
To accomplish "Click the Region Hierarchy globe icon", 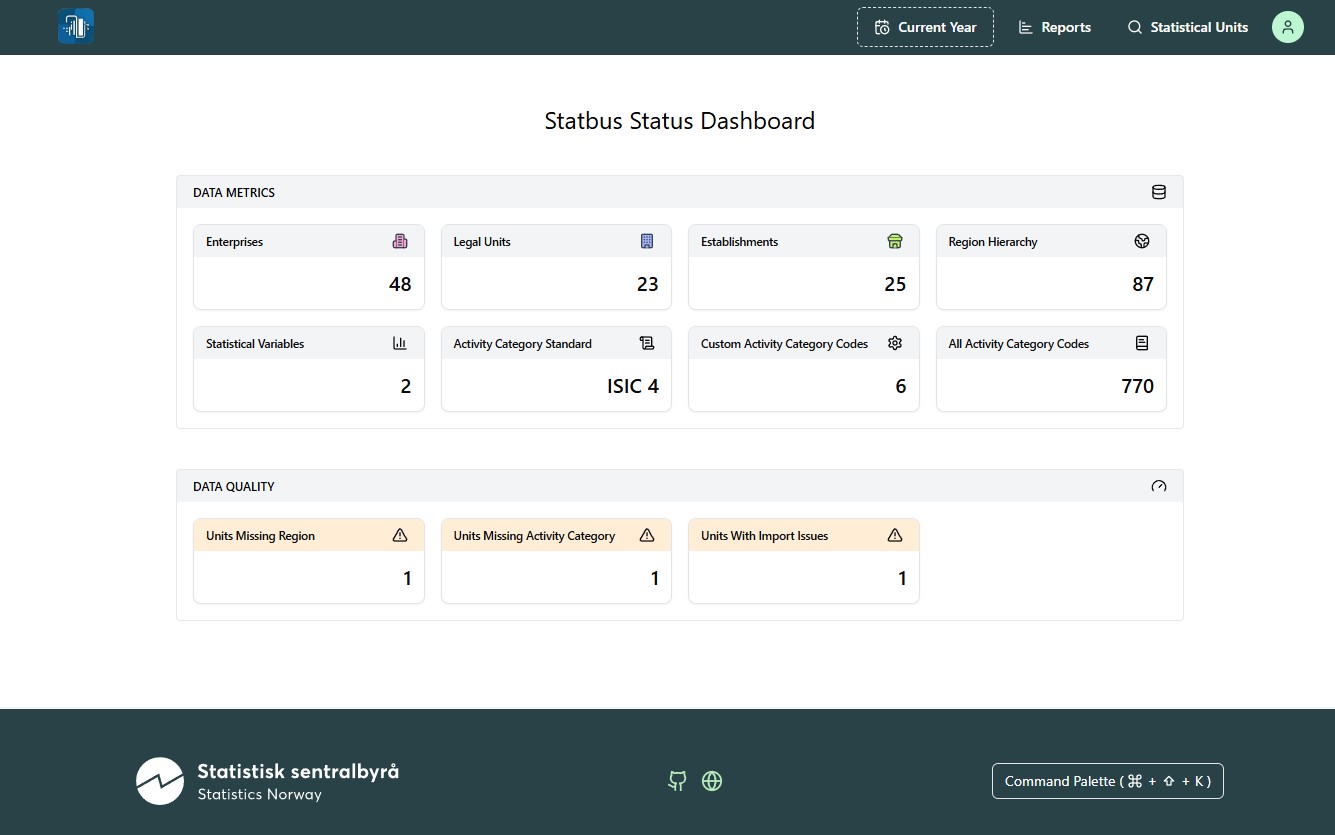I will point(1142,241).
